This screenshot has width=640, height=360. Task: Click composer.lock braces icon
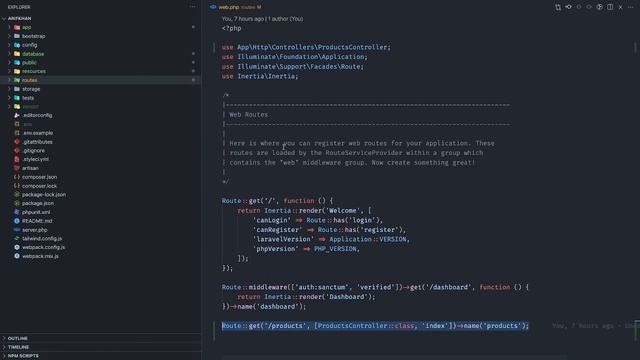[17, 186]
